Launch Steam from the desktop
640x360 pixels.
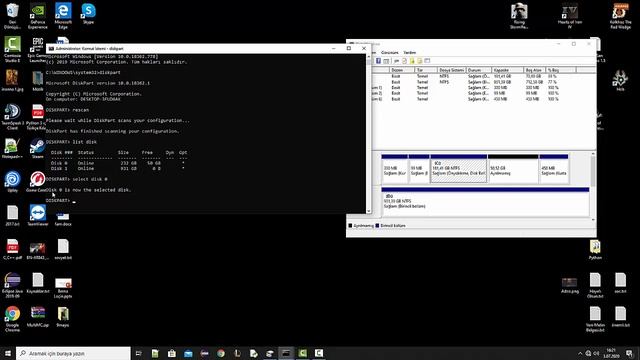tap(38, 148)
